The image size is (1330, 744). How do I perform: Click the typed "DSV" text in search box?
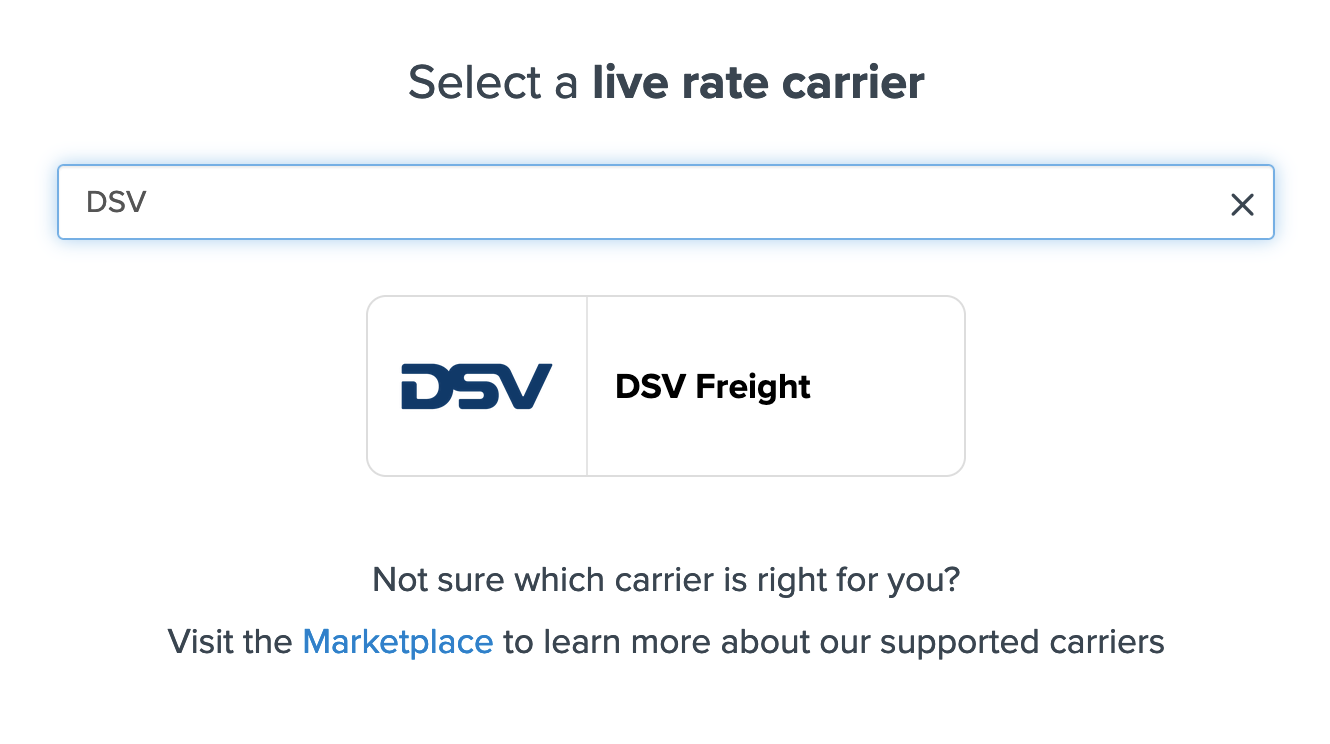117,202
